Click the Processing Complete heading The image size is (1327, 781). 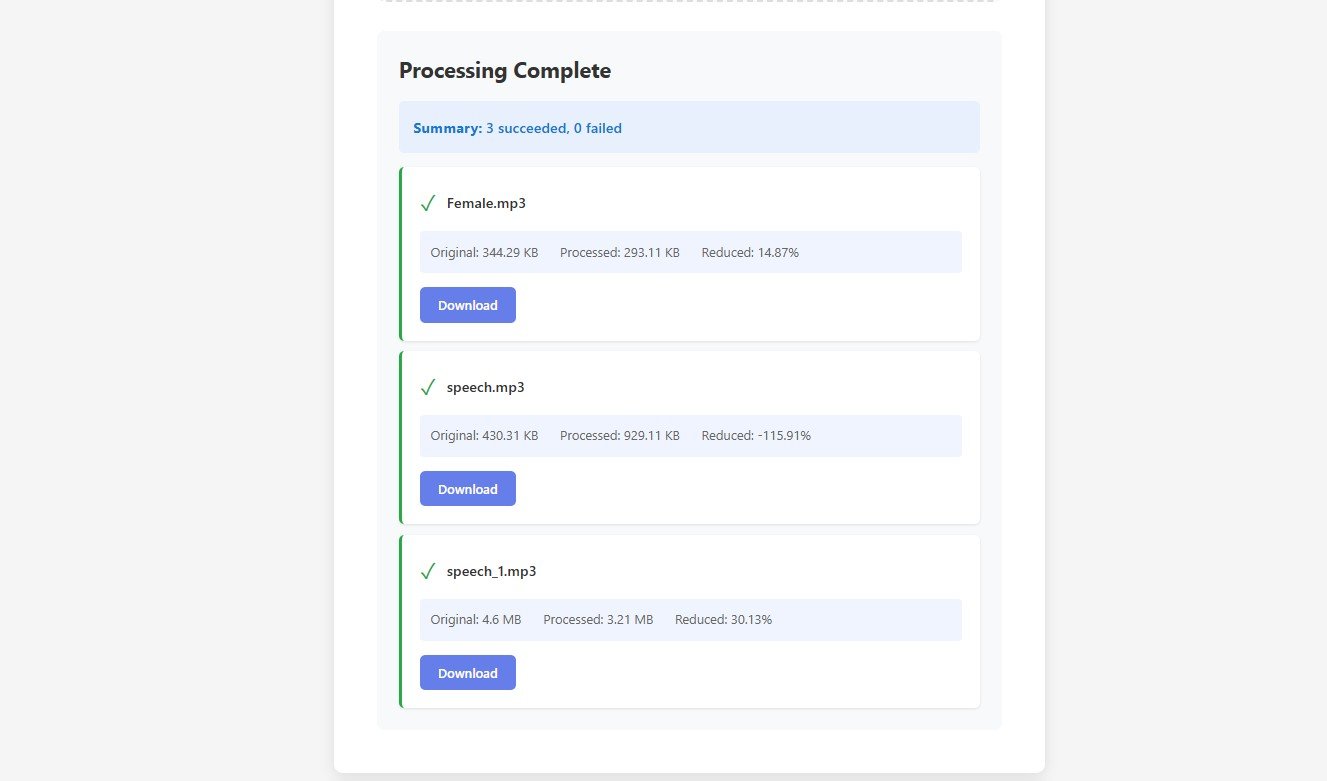(x=505, y=70)
